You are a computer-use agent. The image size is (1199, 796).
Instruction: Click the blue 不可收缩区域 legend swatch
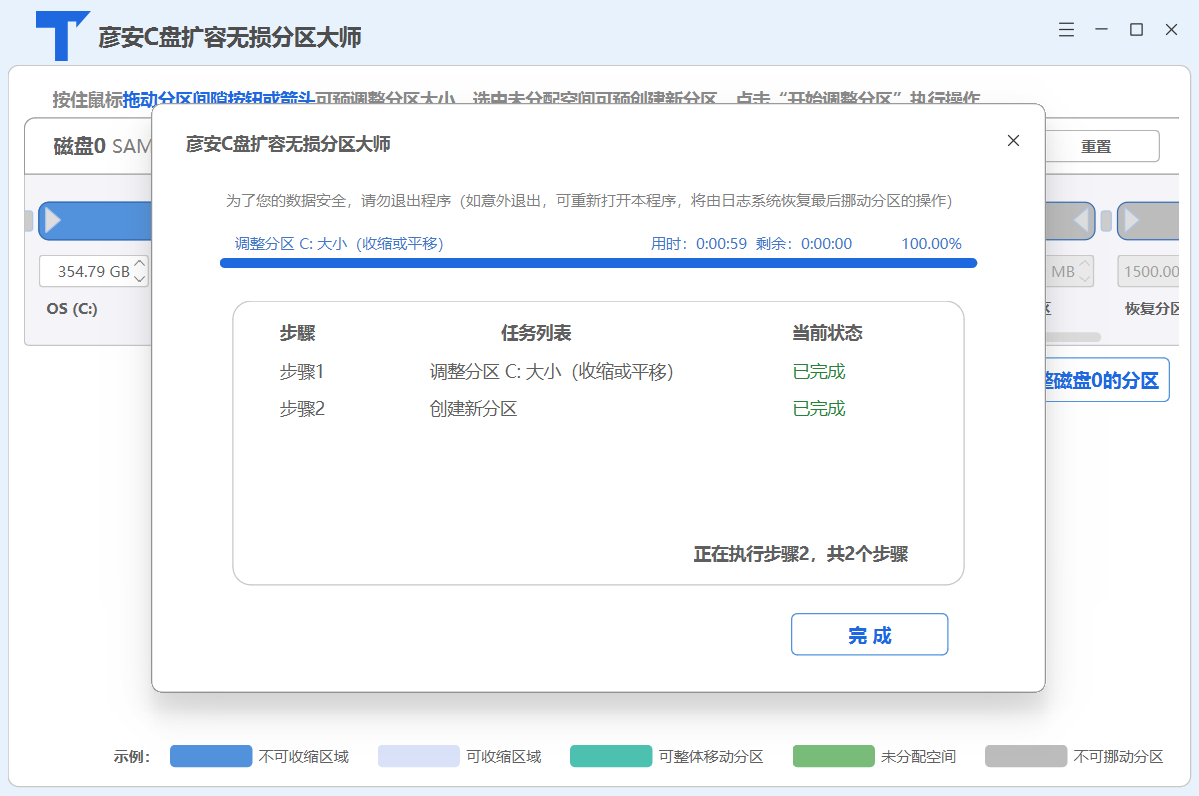(211, 756)
